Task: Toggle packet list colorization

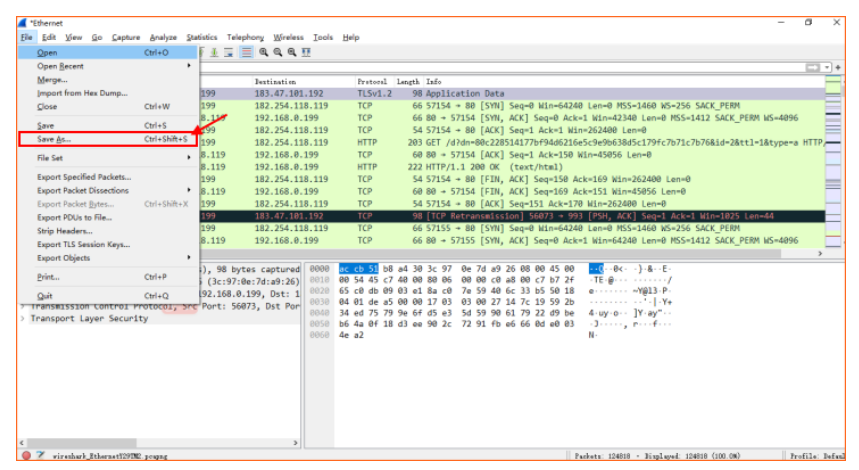Action: point(246,52)
